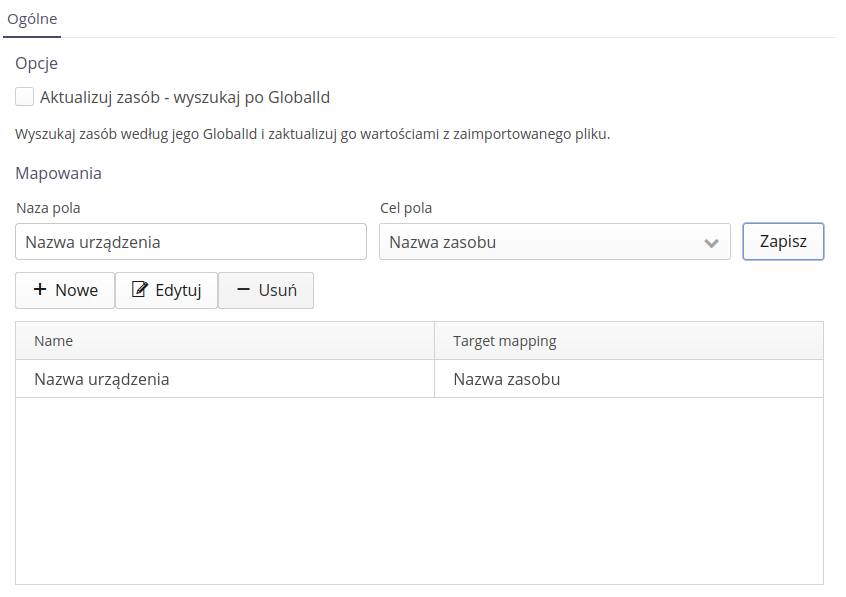846x597 pixels.
Task: Click the empty area of the mappings table
Action: pyautogui.click(x=419, y=490)
